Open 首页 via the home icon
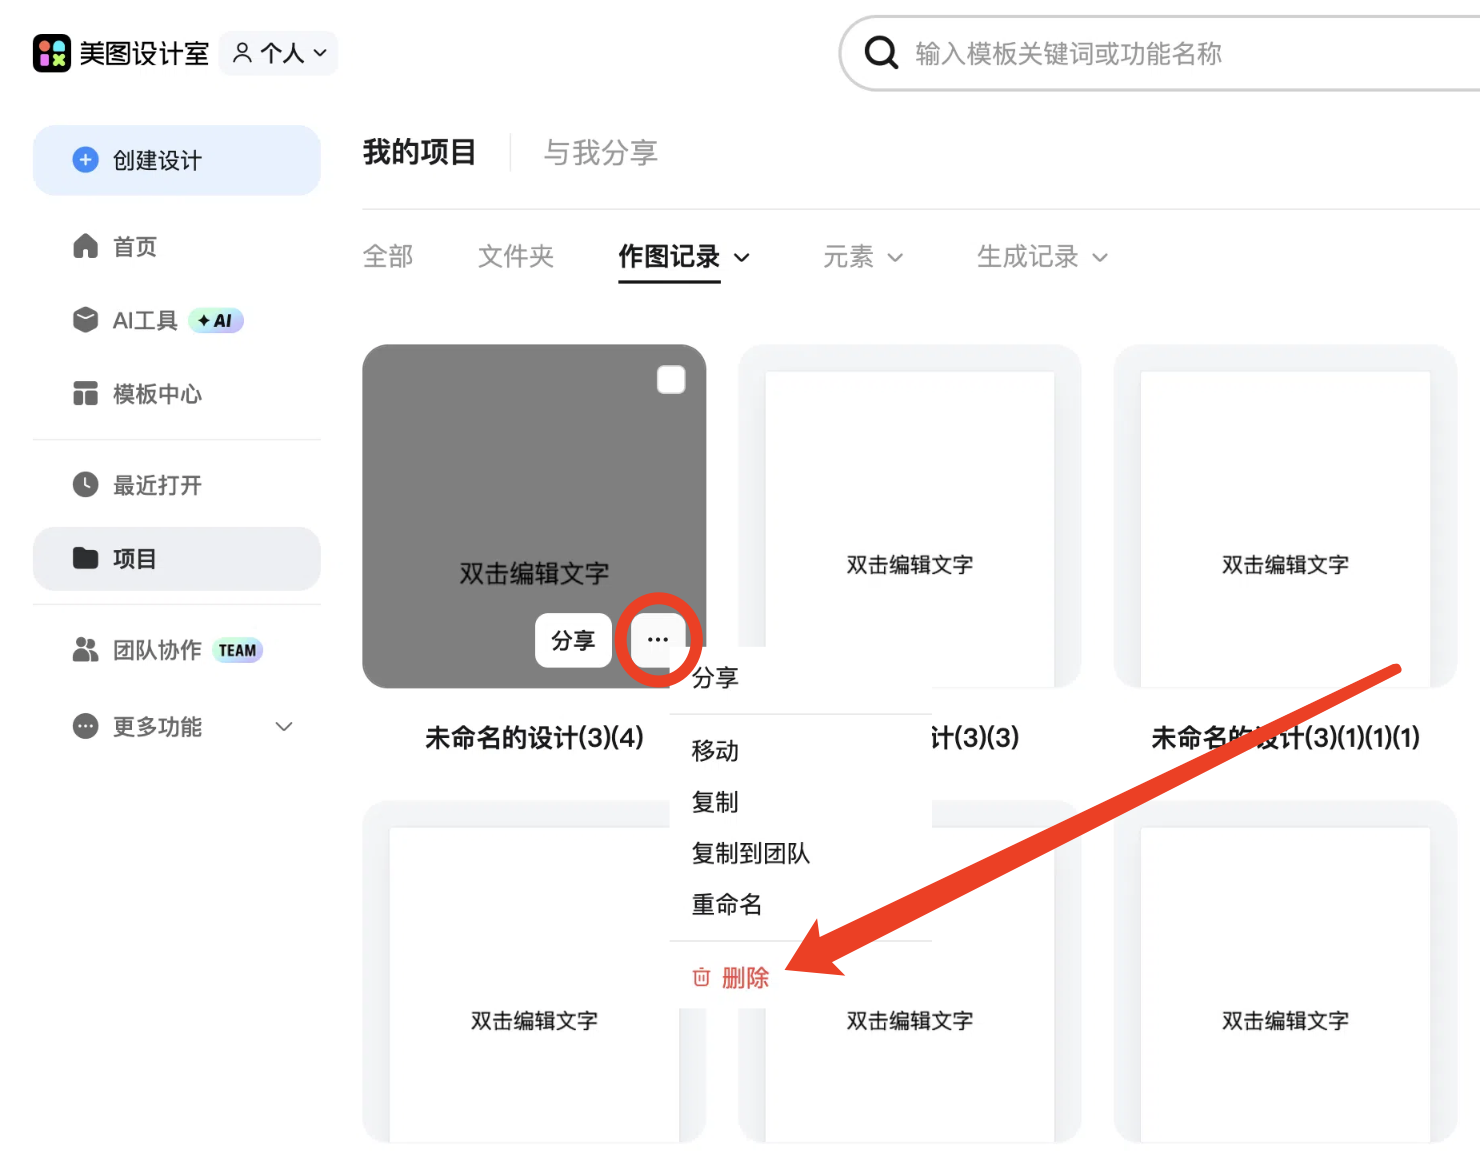 (86, 246)
